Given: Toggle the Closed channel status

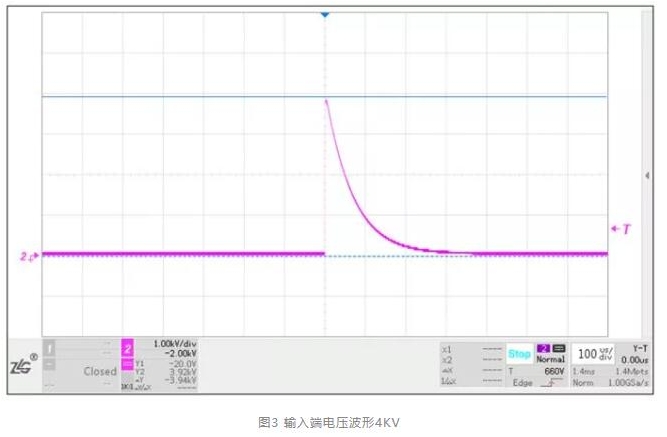Looking at the screenshot, I should point(99,370).
